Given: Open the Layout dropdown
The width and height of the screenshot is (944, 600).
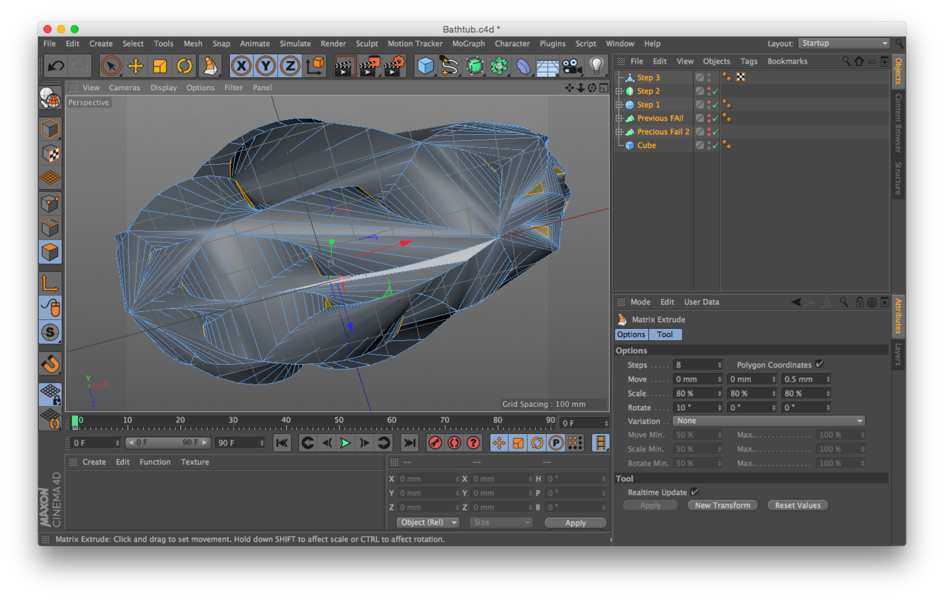Looking at the screenshot, I should (844, 43).
